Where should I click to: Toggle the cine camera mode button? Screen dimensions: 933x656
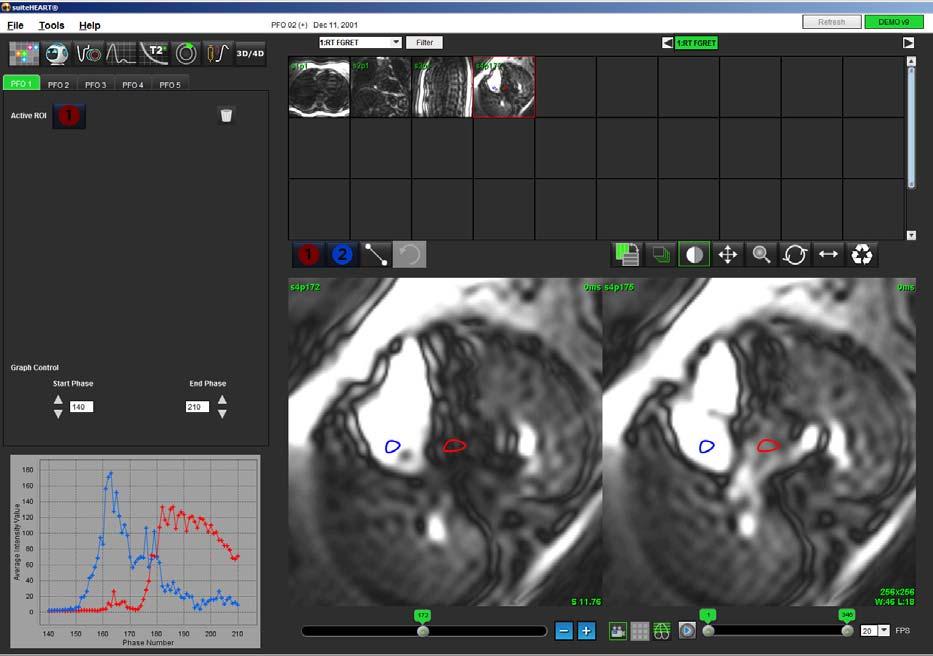(x=618, y=630)
